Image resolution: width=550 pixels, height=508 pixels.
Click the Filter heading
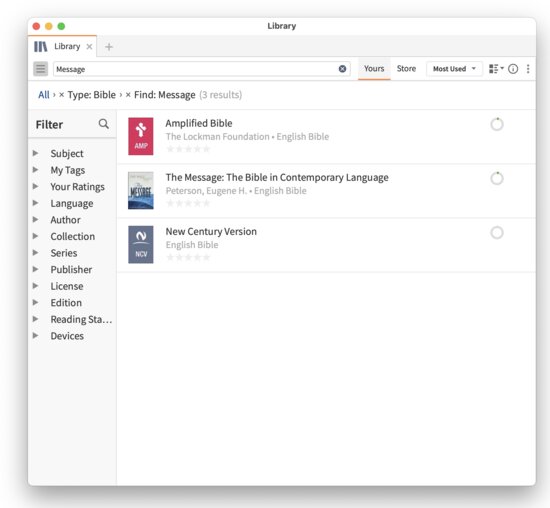pyautogui.click(x=49, y=125)
